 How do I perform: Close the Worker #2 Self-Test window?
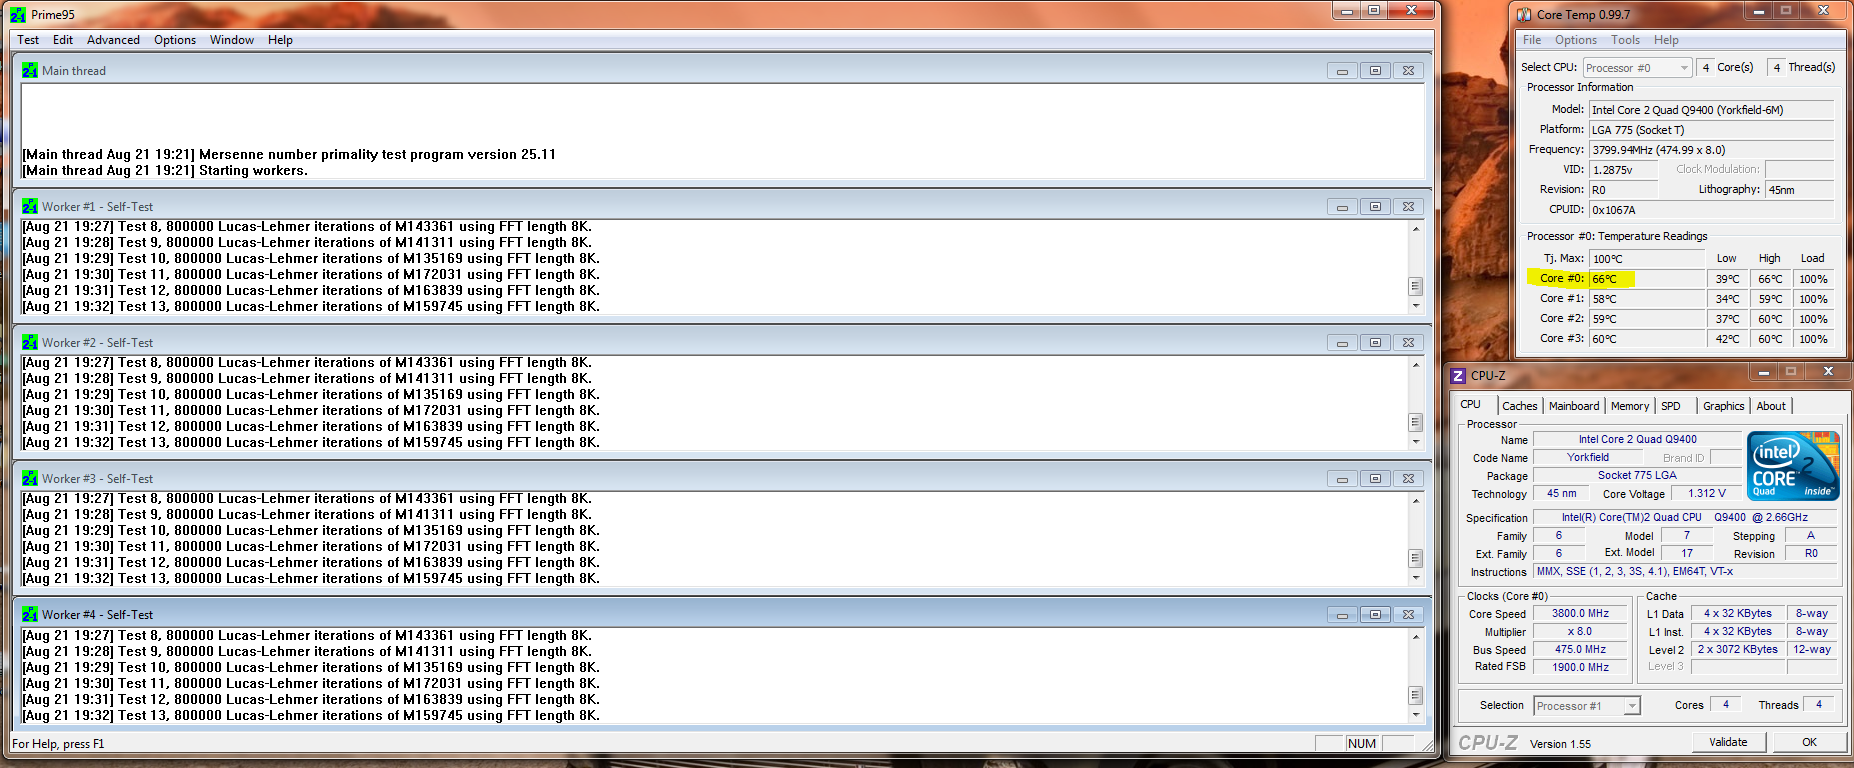tap(1408, 342)
